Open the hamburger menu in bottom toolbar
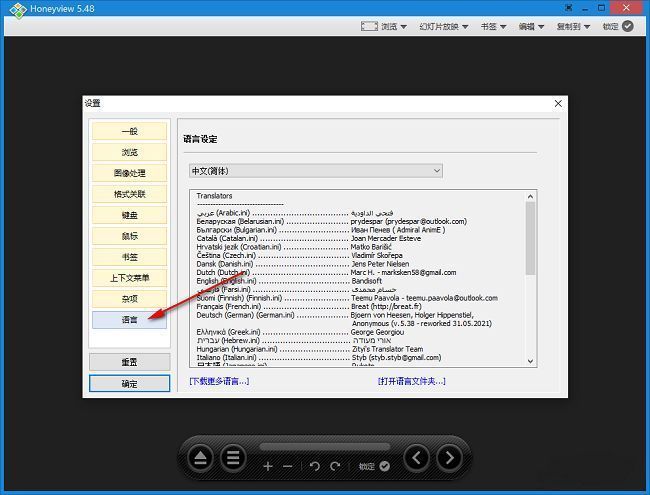This screenshot has width=650, height=495. [x=234, y=459]
